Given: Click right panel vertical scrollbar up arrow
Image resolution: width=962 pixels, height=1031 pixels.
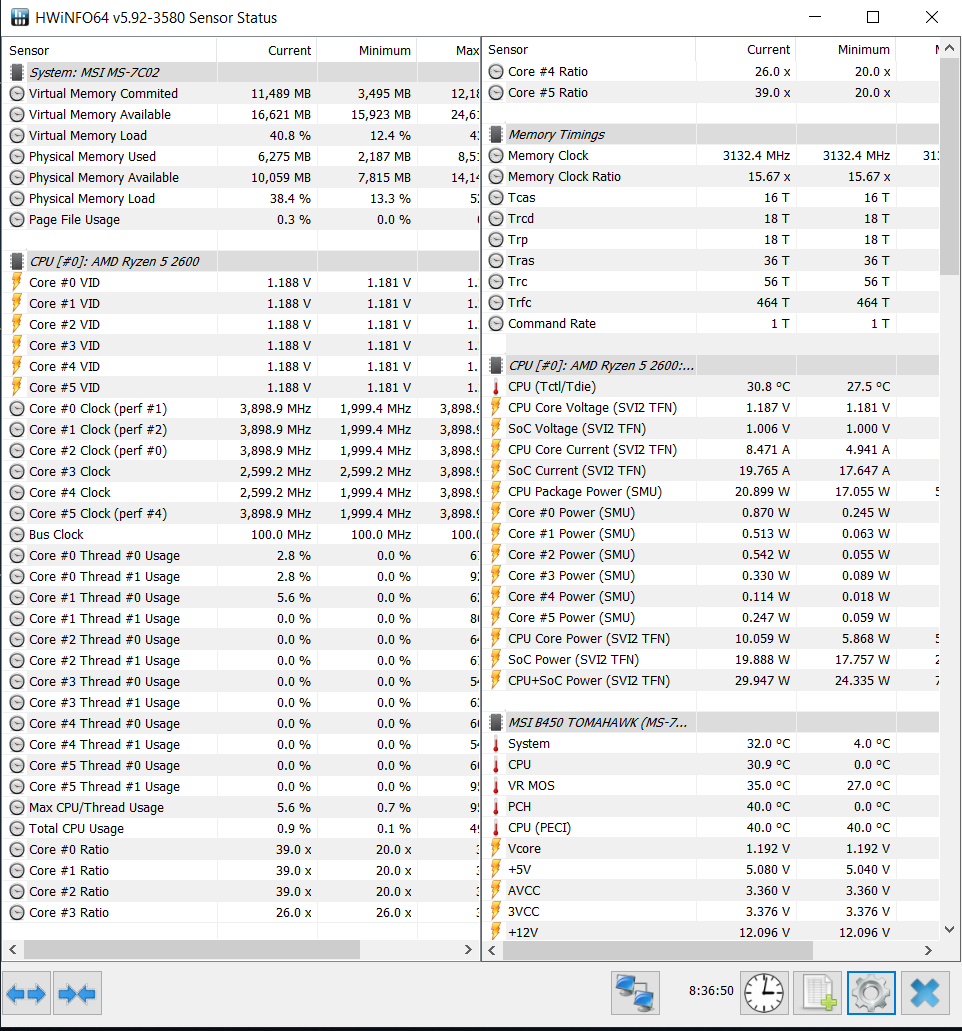Looking at the screenshot, I should (949, 48).
